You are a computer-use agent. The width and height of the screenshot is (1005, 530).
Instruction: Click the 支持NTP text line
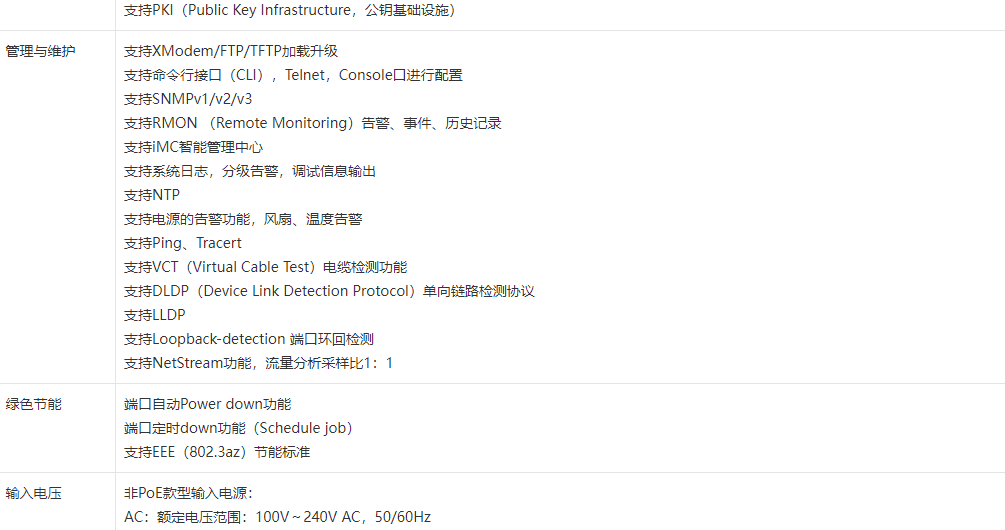152,195
